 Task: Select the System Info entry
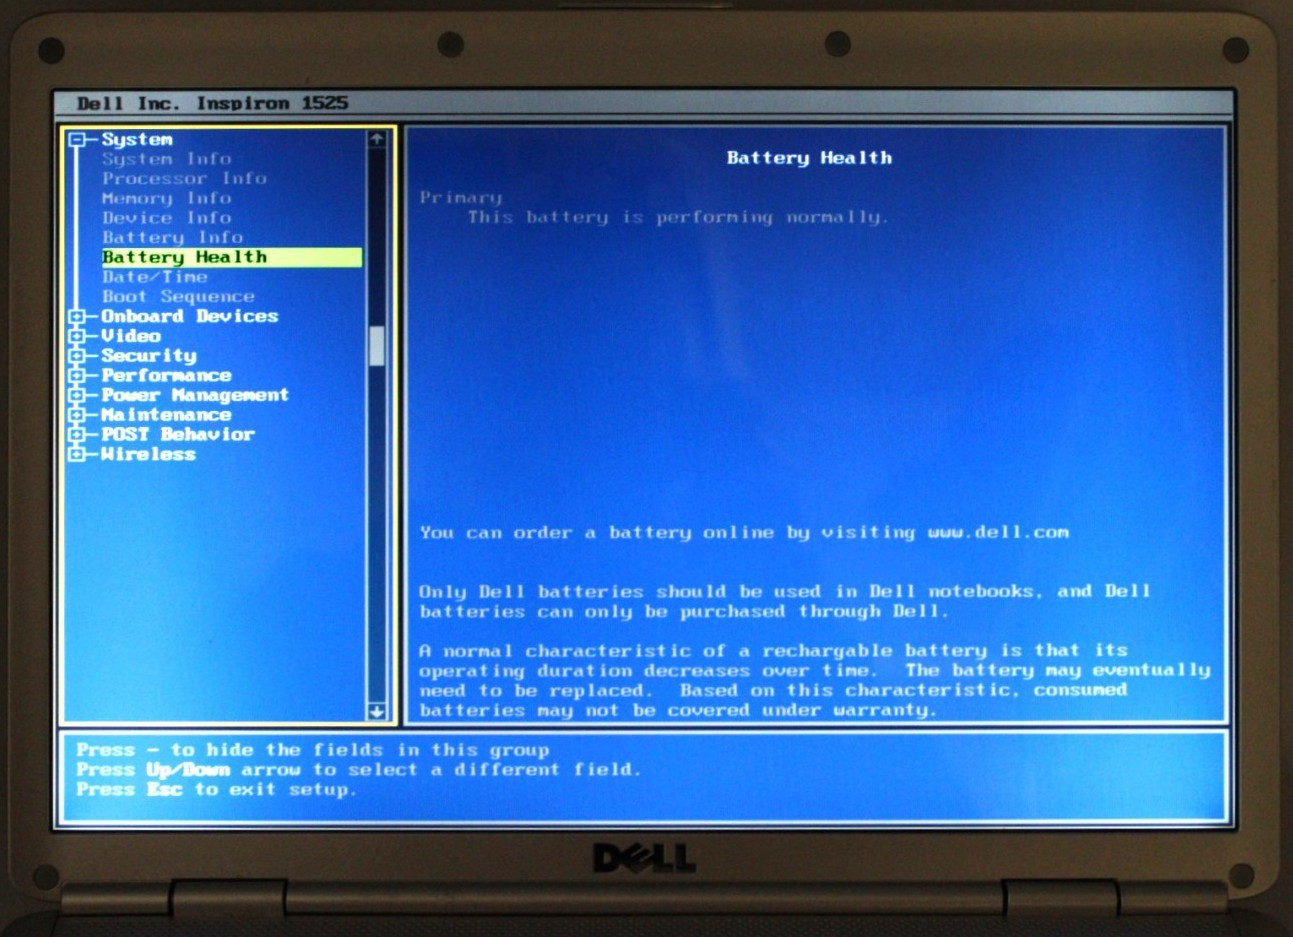(166, 159)
